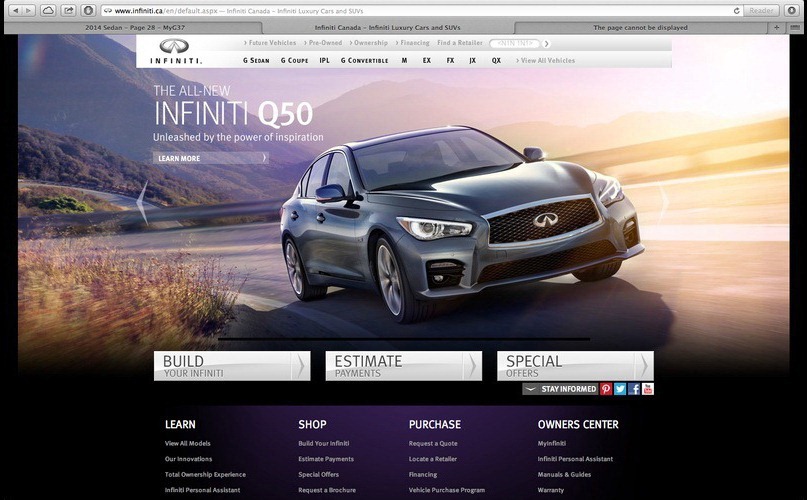Viewport: 807px width, 500px height.
Task: Select the Infiniti Canada browser tab
Action: tap(388, 27)
